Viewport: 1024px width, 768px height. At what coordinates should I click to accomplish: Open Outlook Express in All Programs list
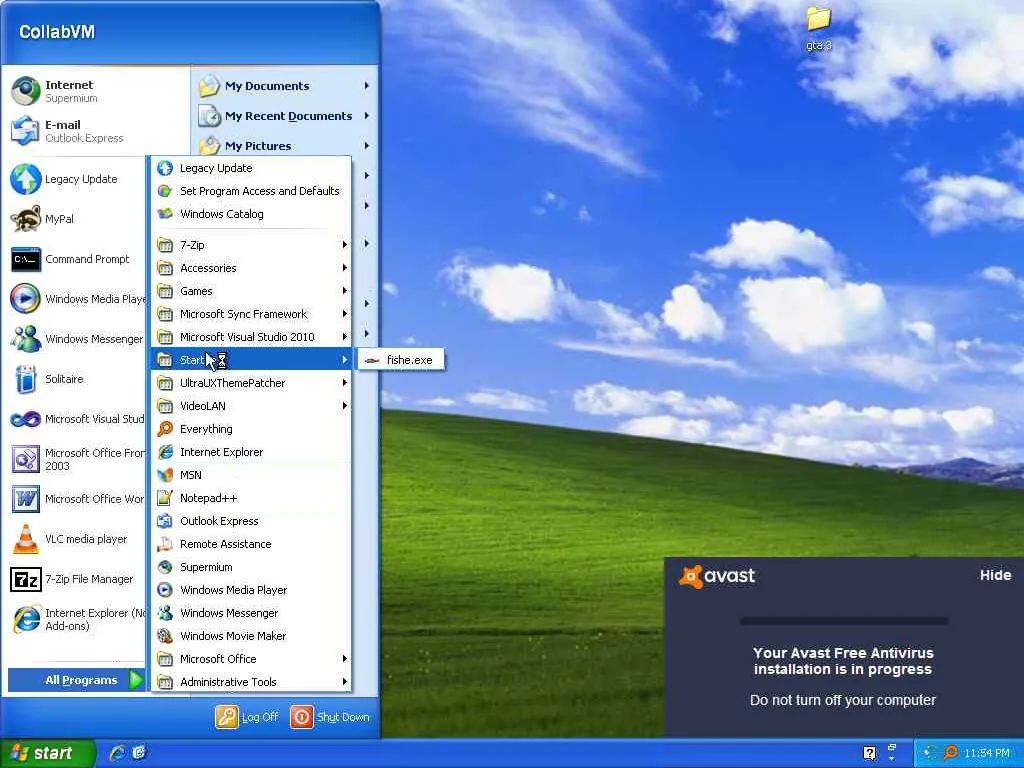click(251, 521)
